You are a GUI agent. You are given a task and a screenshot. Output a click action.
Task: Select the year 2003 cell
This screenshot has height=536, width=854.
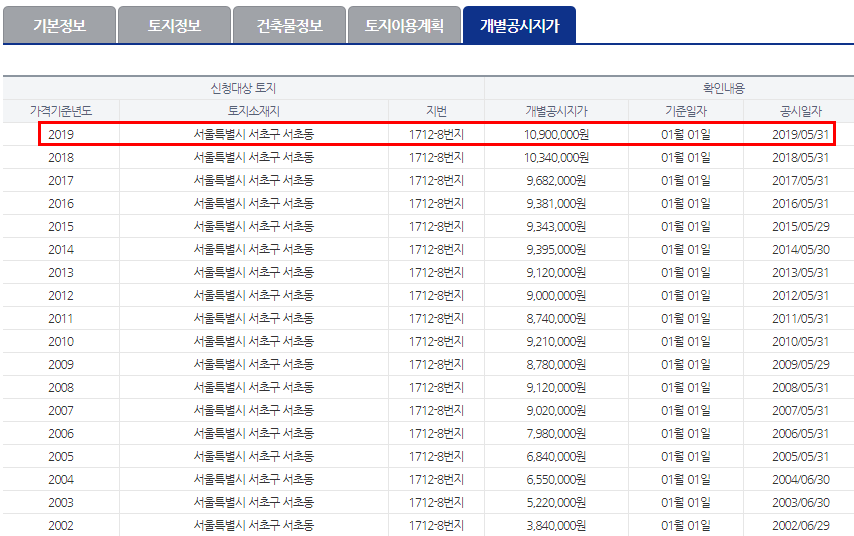click(61, 502)
